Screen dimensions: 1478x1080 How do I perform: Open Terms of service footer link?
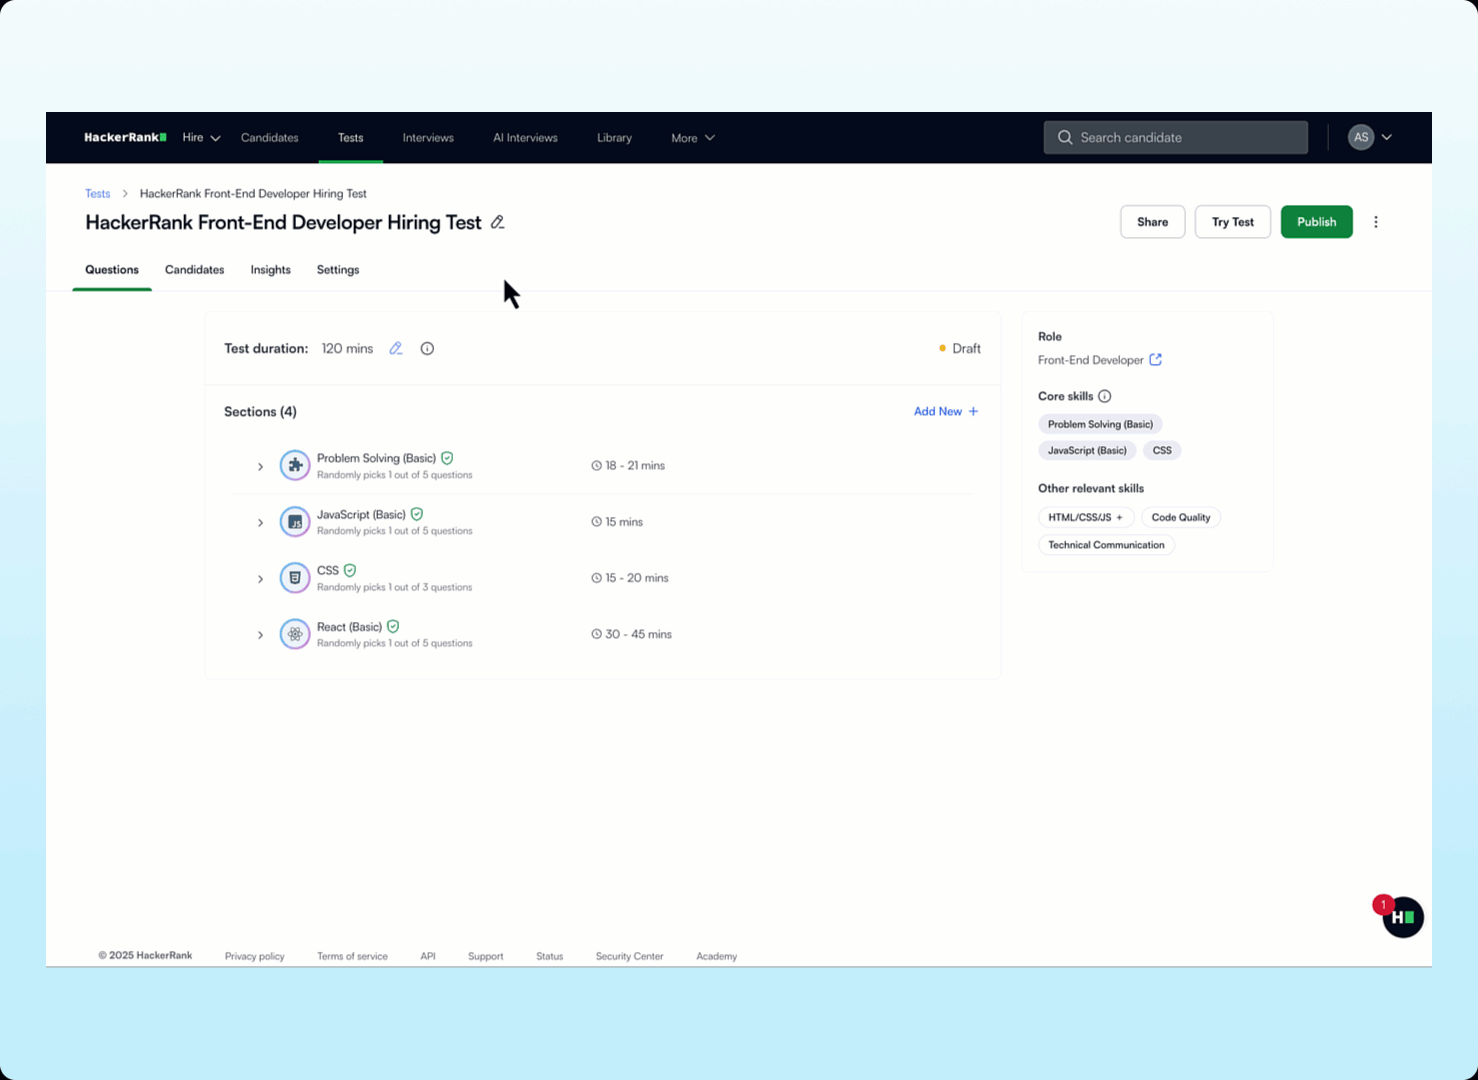(352, 956)
